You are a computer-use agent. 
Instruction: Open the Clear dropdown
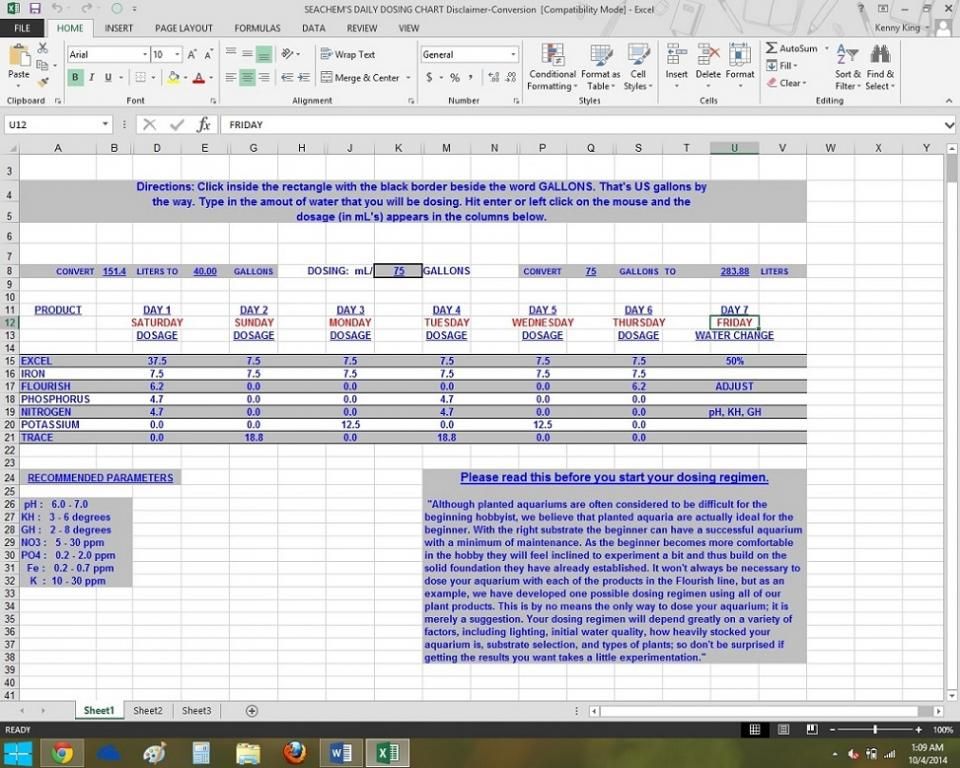click(787, 83)
